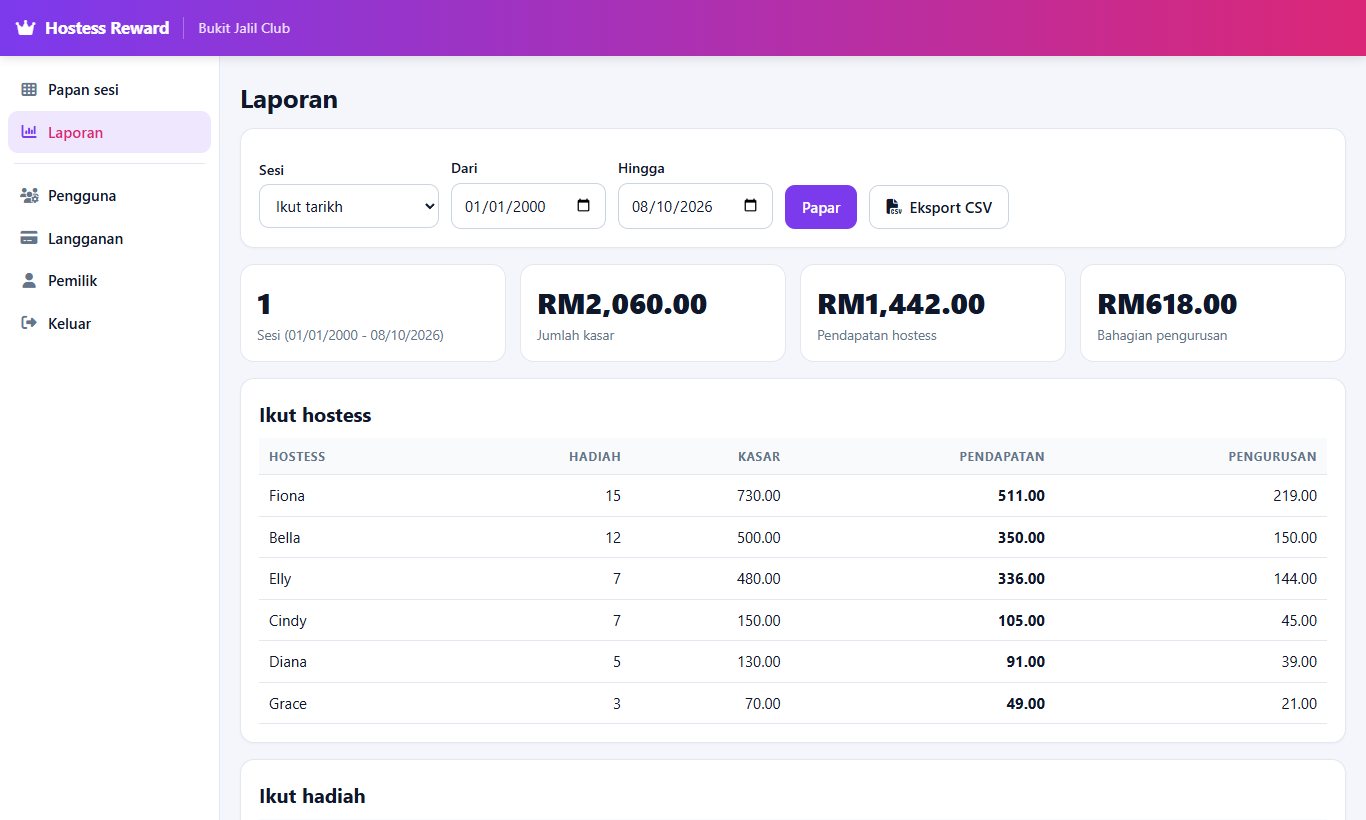Focus the Hingga date field 08/10/2026
This screenshot has width=1366, height=820.
(695, 206)
